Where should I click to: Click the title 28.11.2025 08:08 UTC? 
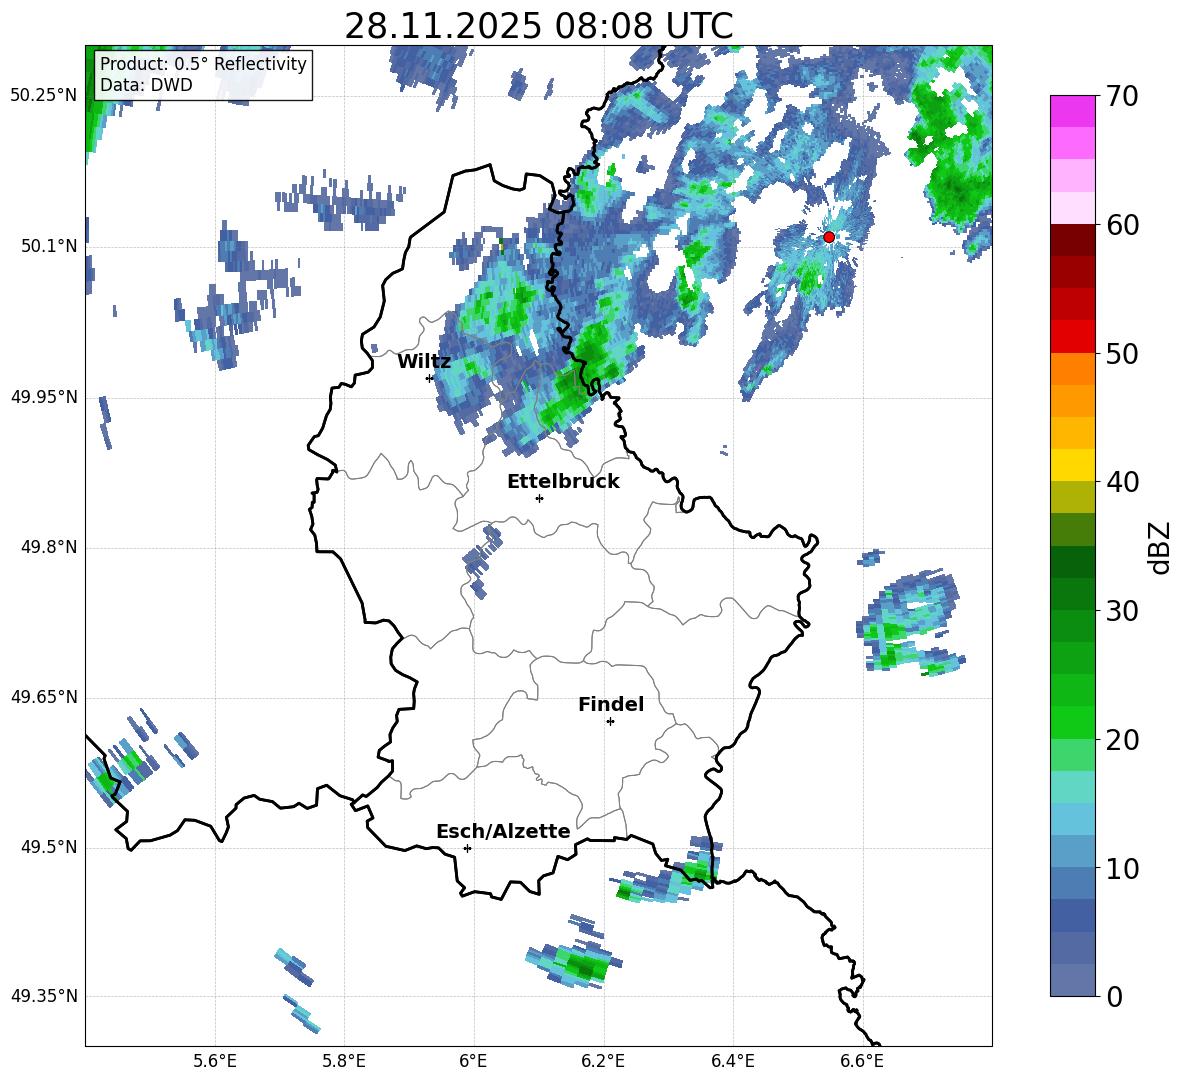point(539,26)
